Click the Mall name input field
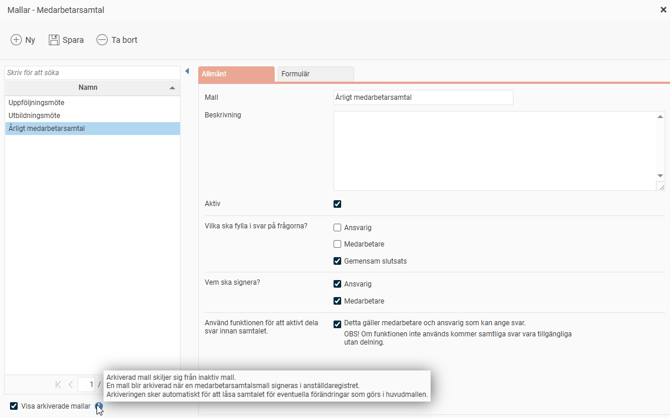The width and height of the screenshot is (670, 418). point(422,98)
